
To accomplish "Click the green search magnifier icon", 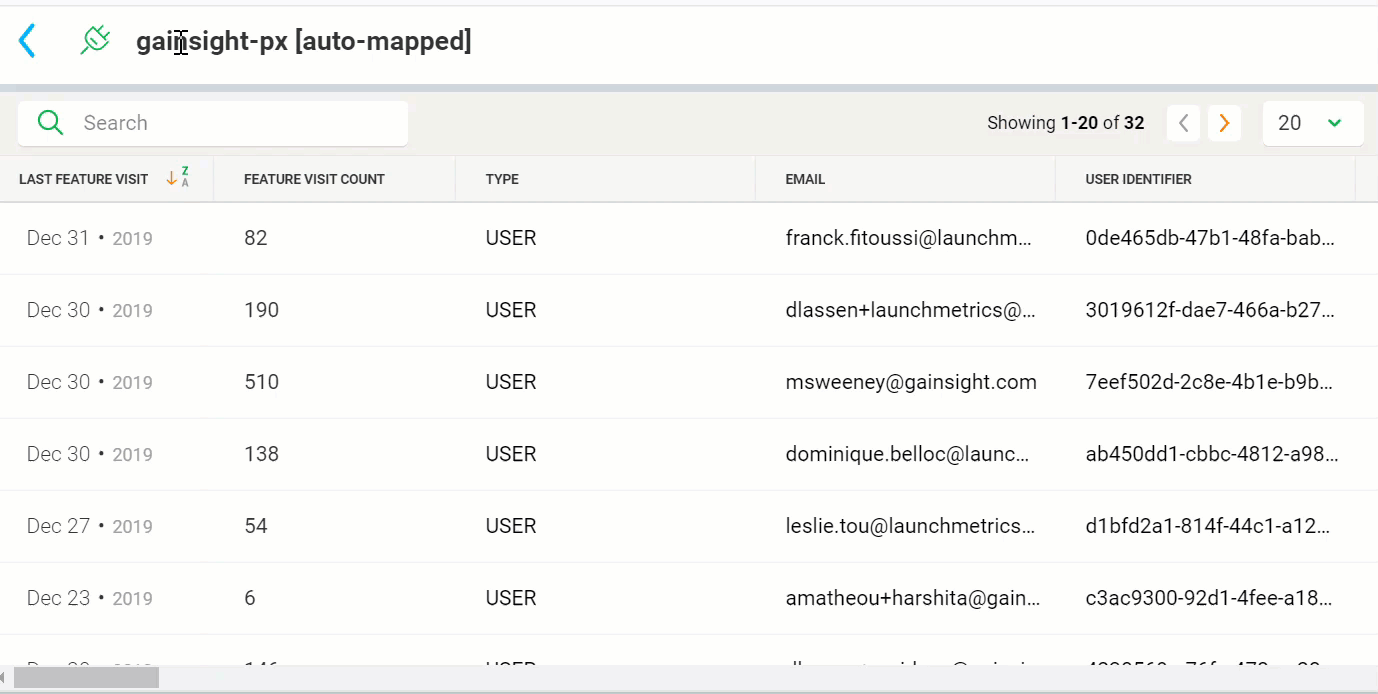I will click(50, 123).
